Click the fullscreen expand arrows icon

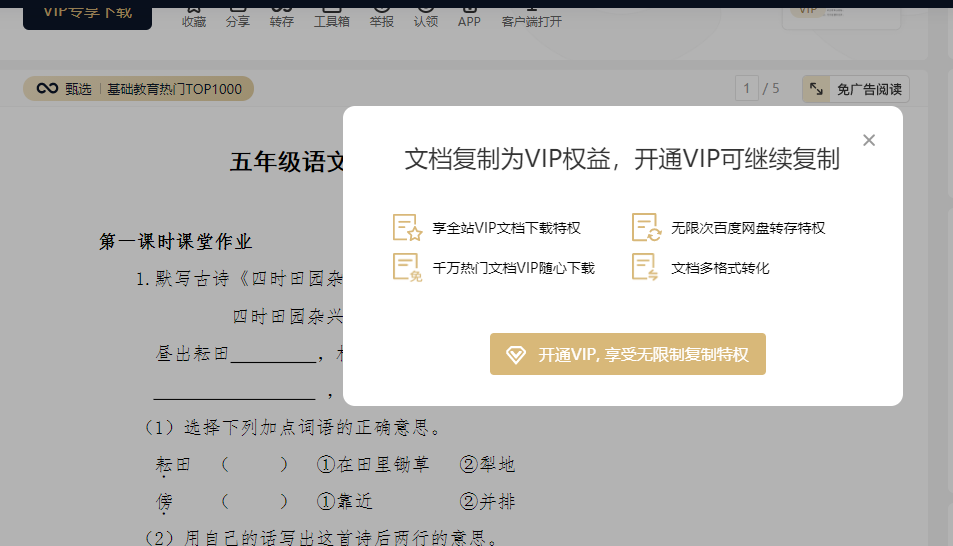click(816, 89)
